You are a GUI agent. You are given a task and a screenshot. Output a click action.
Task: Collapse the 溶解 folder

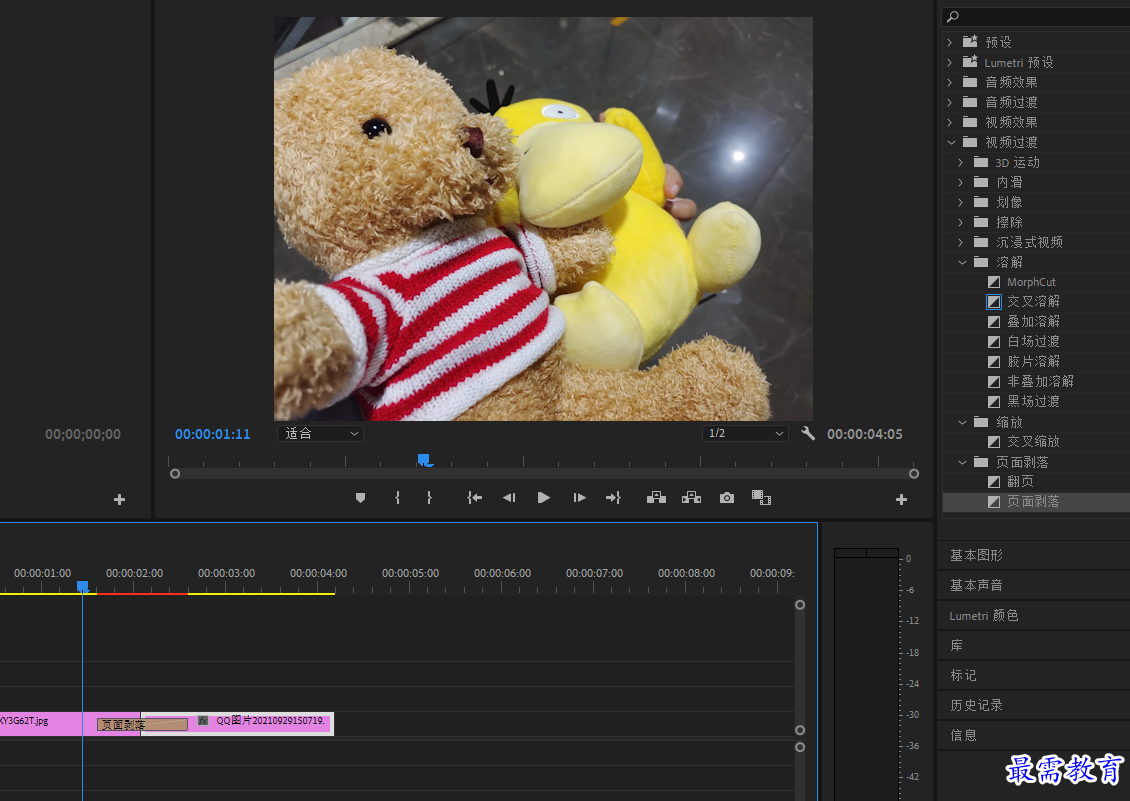coord(962,262)
